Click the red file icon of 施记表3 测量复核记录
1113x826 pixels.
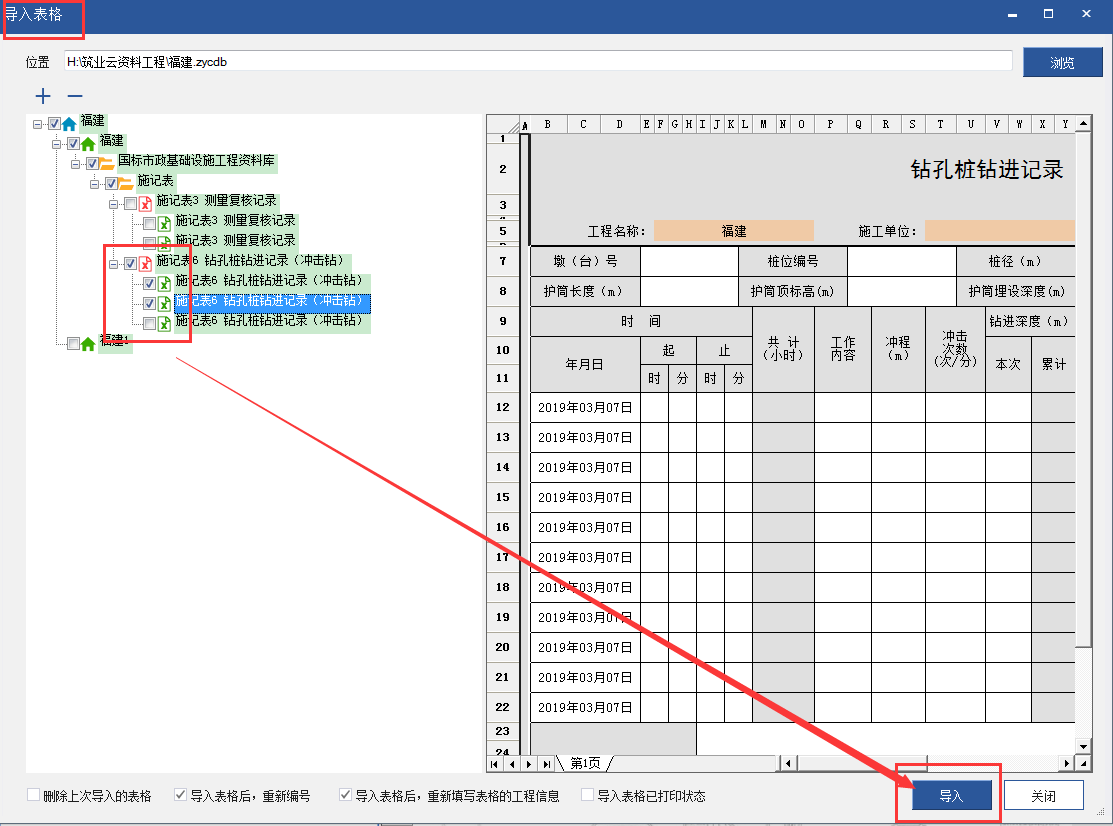click(145, 203)
